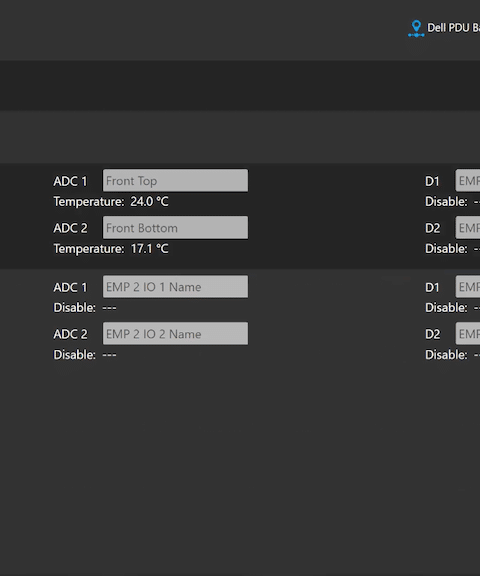Select ADC 1 label beside Front Top

click(70, 181)
